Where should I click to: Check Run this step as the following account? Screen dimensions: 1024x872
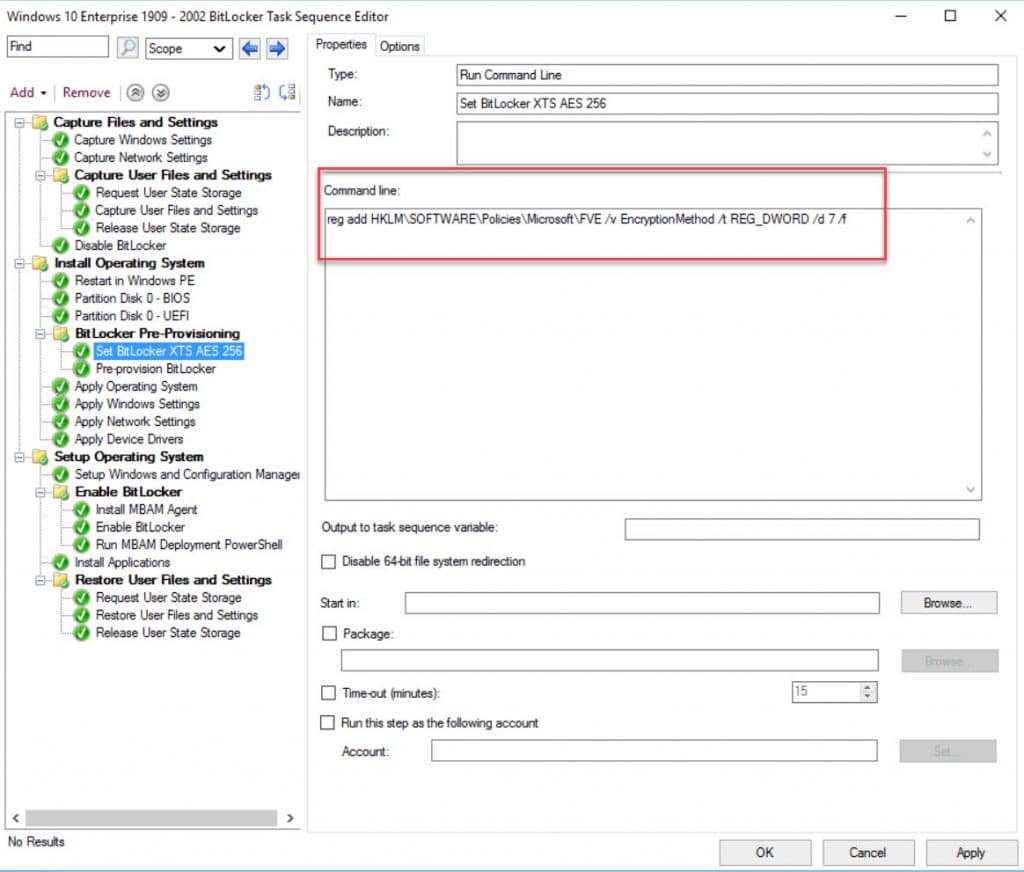pyautogui.click(x=327, y=722)
